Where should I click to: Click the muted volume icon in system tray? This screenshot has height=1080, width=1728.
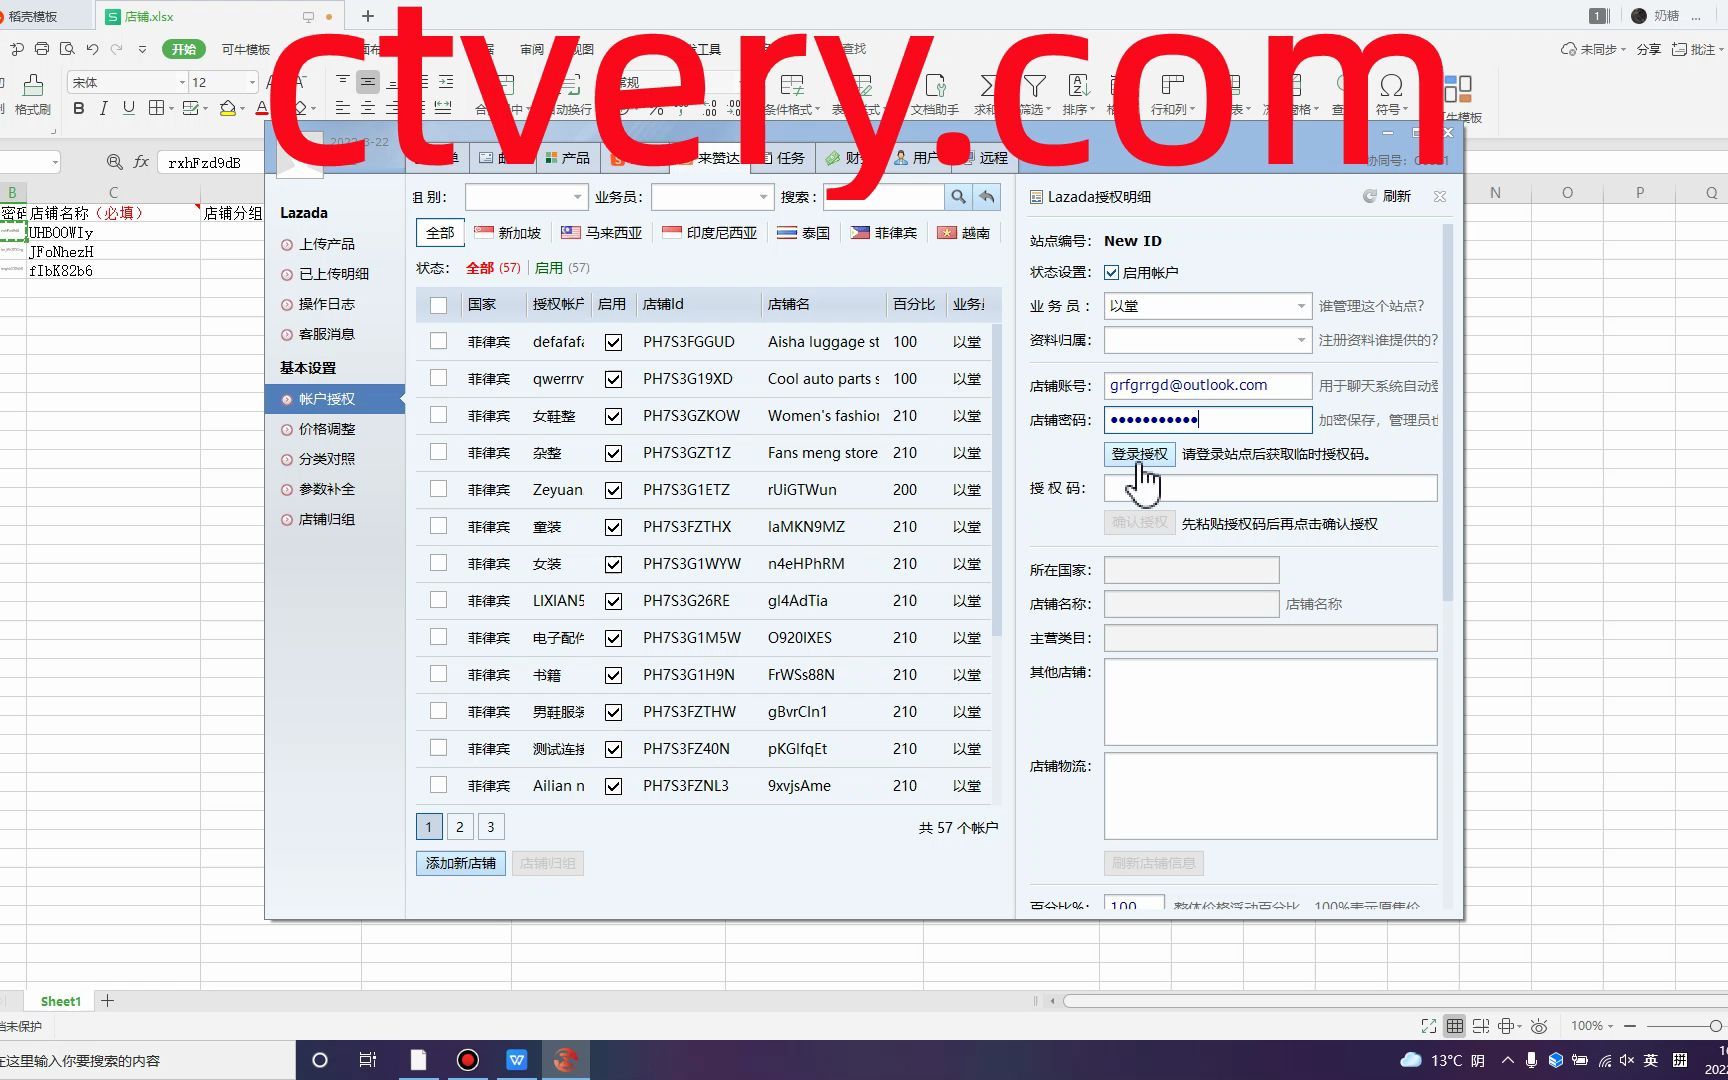pos(1627,1060)
